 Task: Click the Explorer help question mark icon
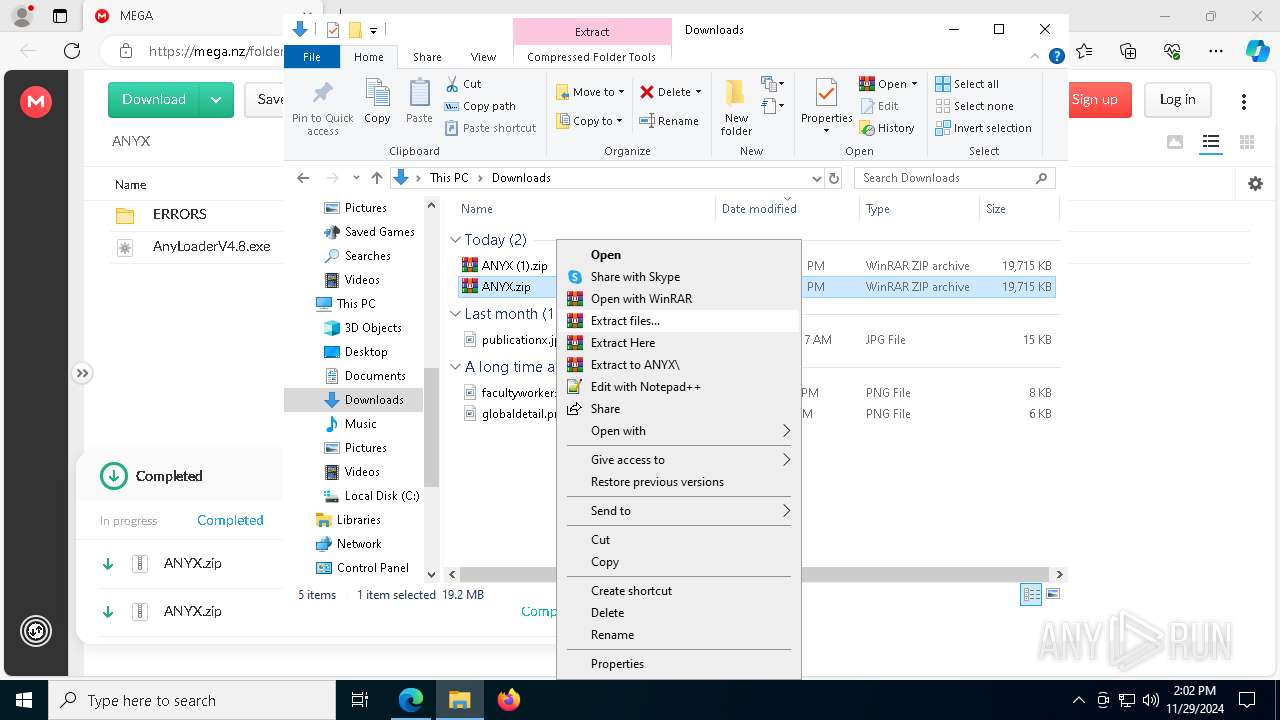coord(1056,57)
